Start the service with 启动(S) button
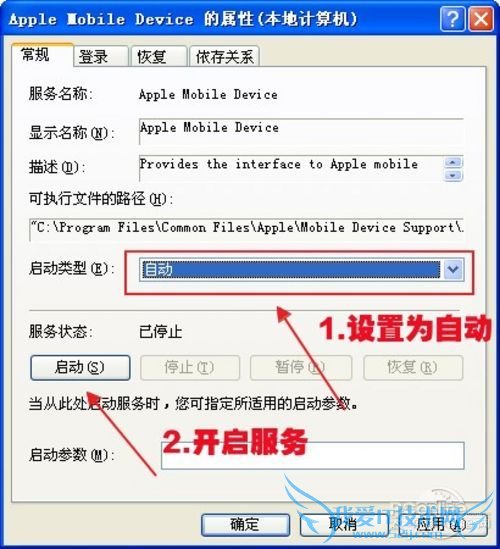Screen dimensions: 500x549 pos(80,368)
